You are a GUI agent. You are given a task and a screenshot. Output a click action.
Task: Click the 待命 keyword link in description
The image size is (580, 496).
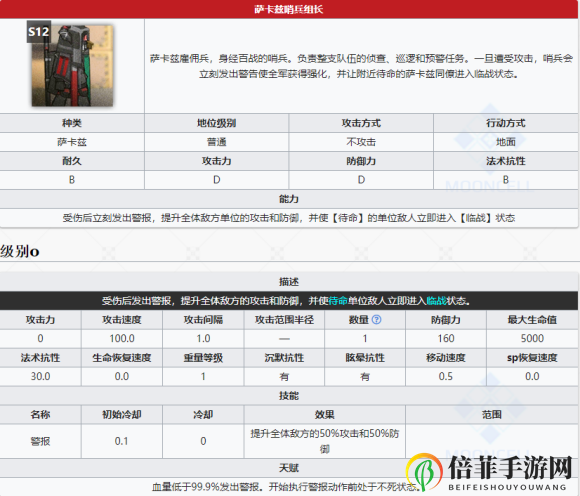click(x=338, y=301)
